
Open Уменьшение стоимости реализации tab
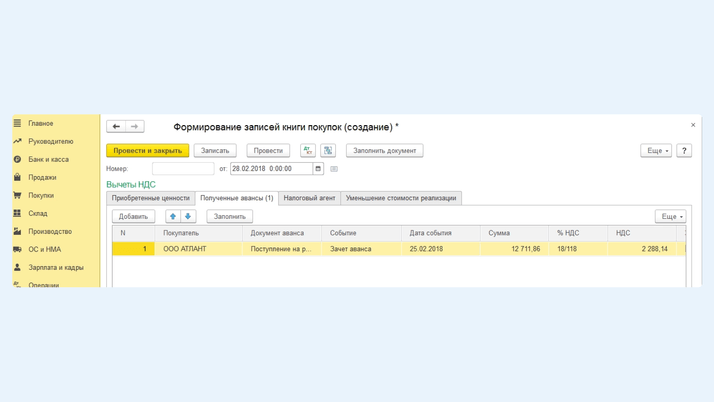click(401, 198)
